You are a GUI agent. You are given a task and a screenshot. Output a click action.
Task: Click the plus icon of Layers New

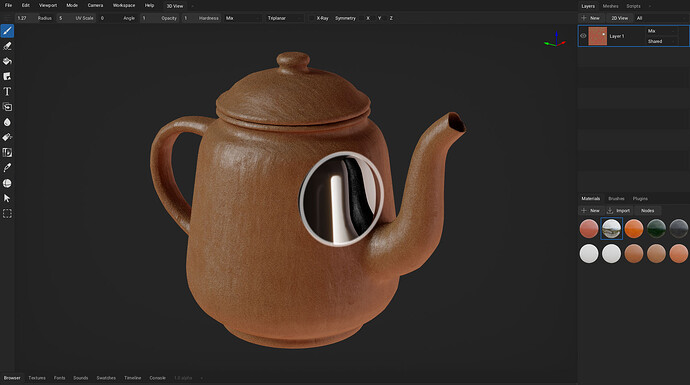coord(584,18)
